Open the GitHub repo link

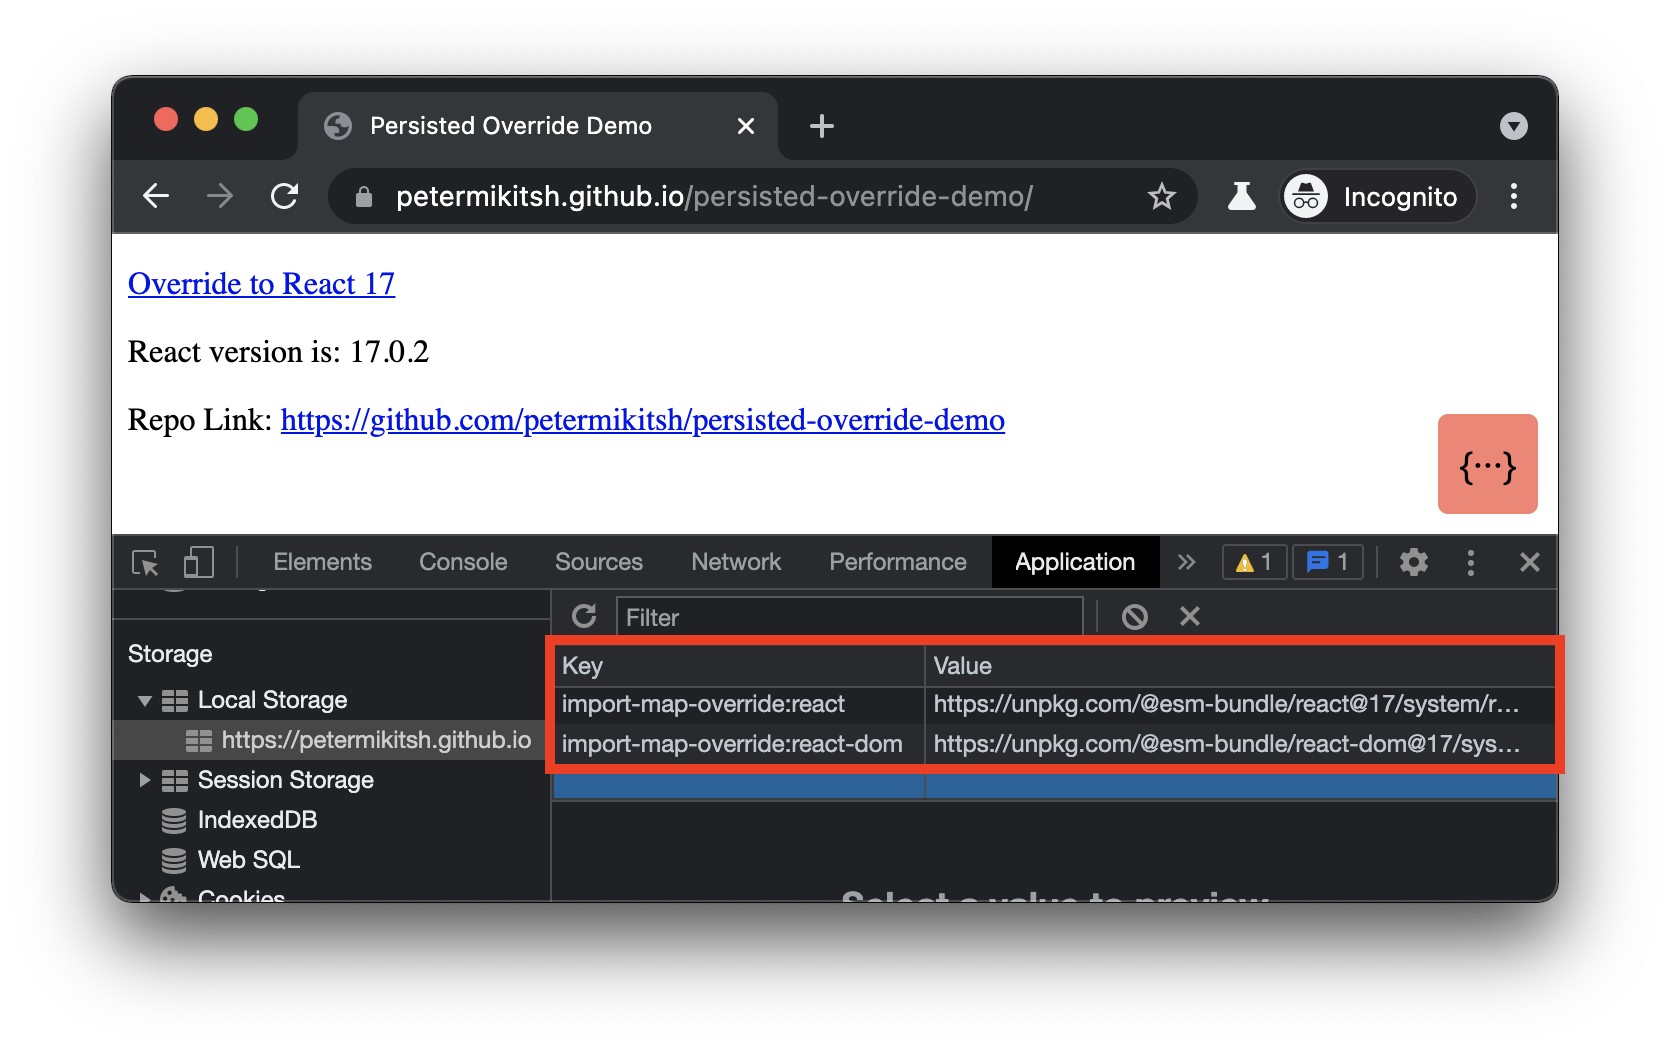coord(642,420)
